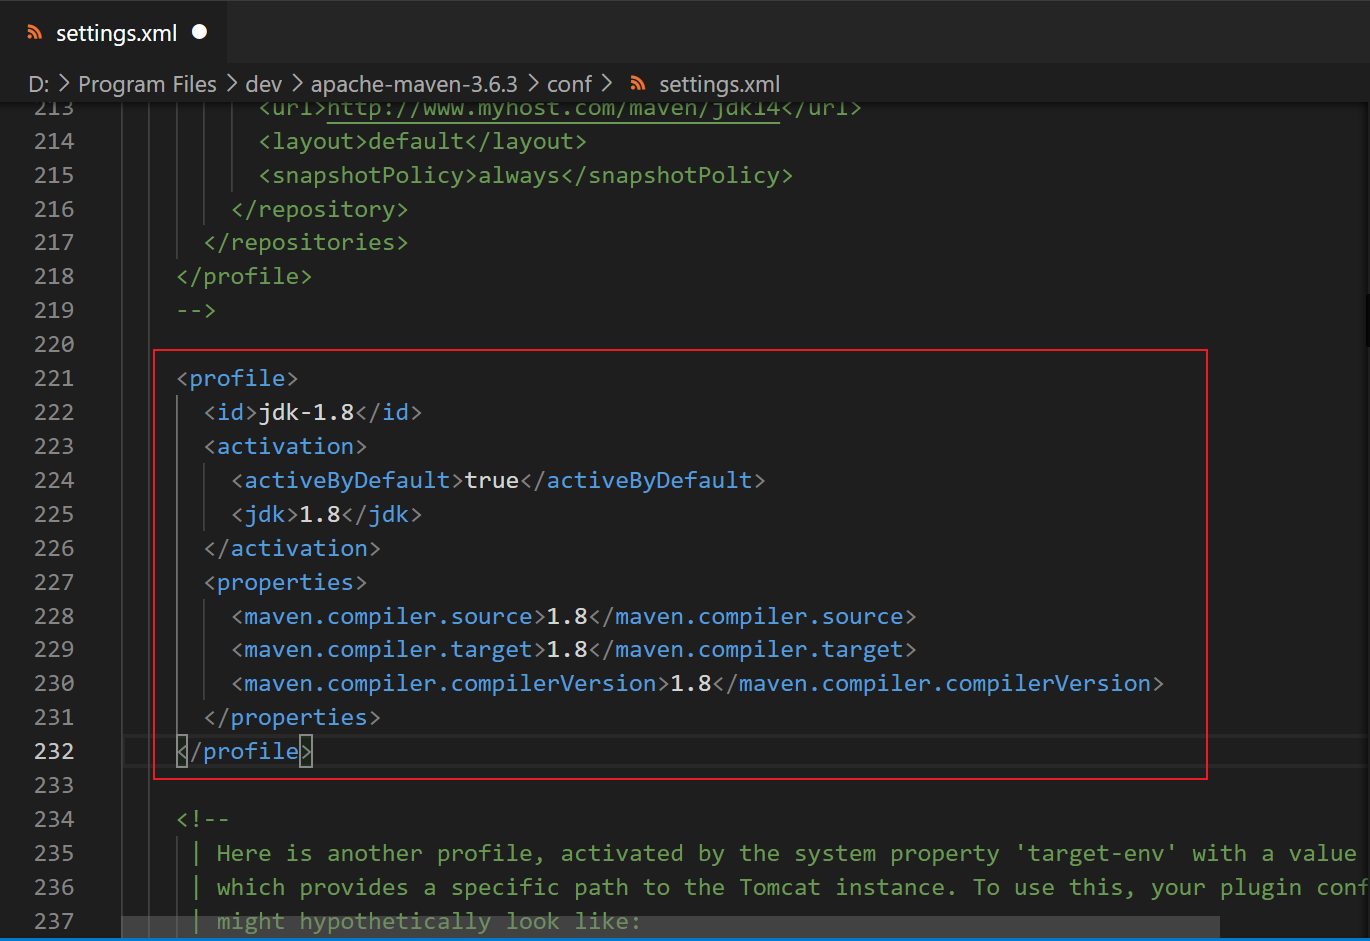The height and width of the screenshot is (941, 1370).
Task: Click line number 224 in gutter
Action: click(x=54, y=480)
